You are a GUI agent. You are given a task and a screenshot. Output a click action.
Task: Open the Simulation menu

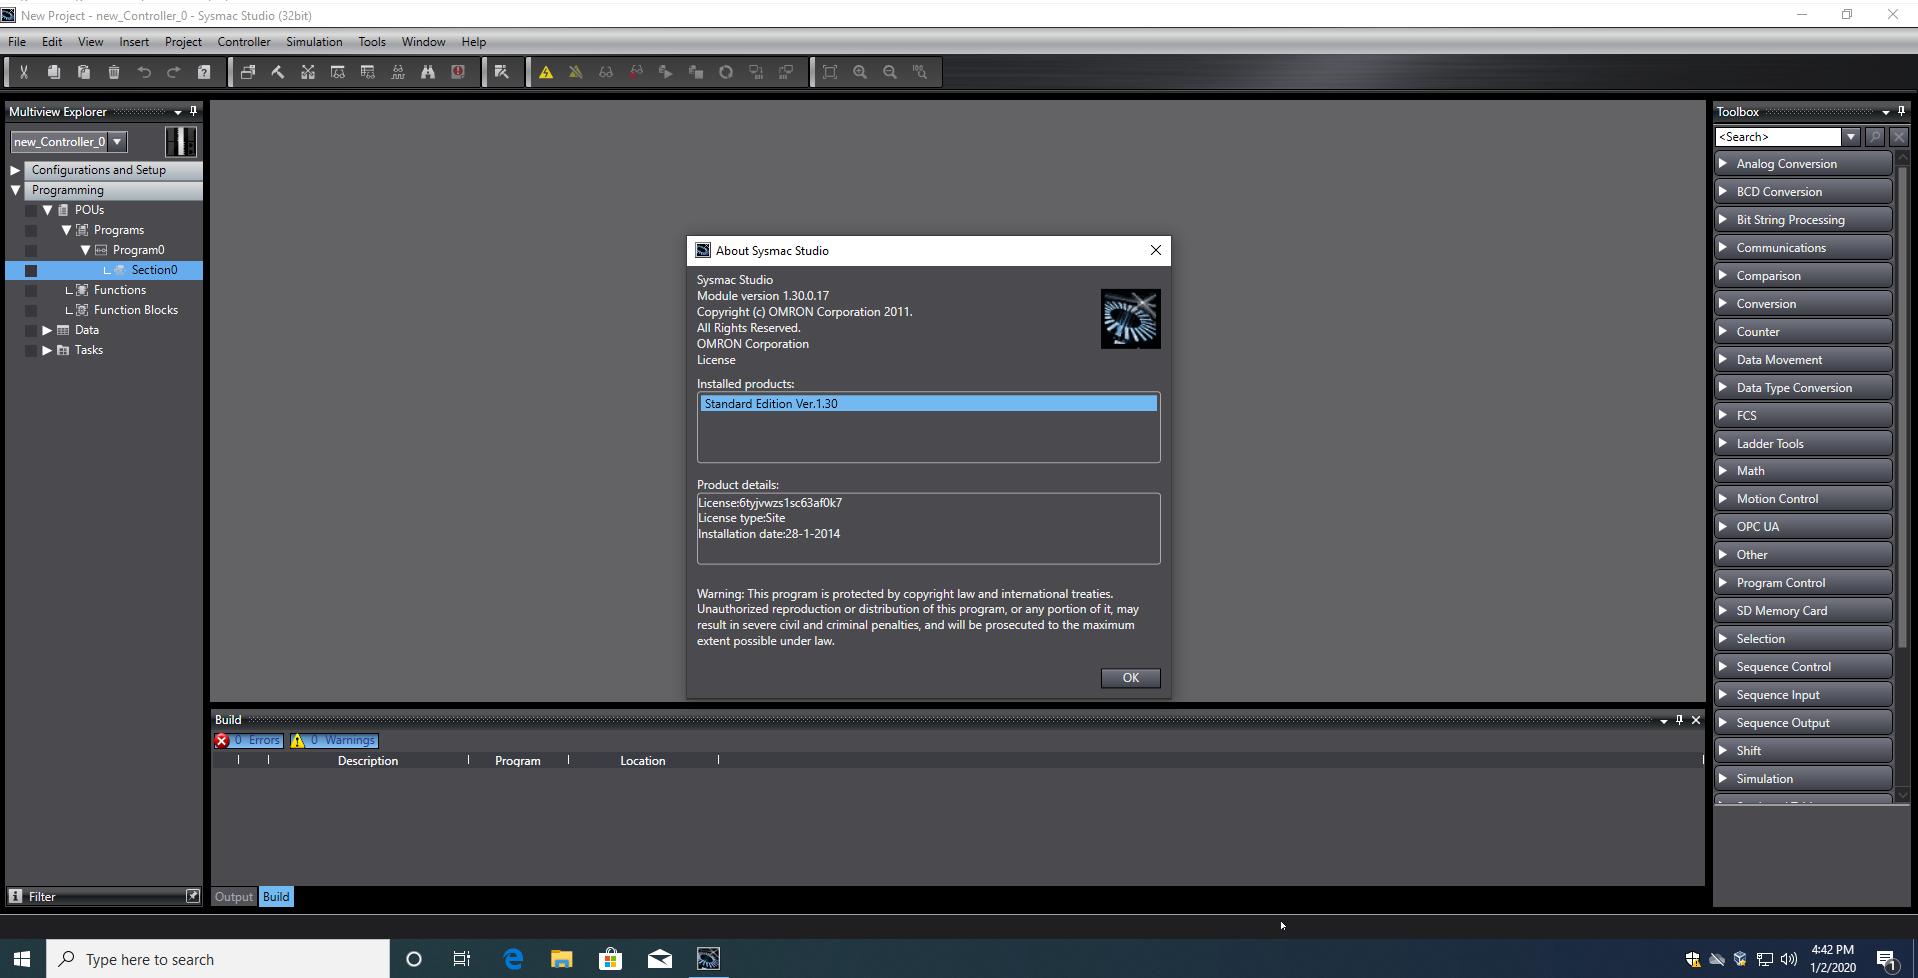(314, 42)
